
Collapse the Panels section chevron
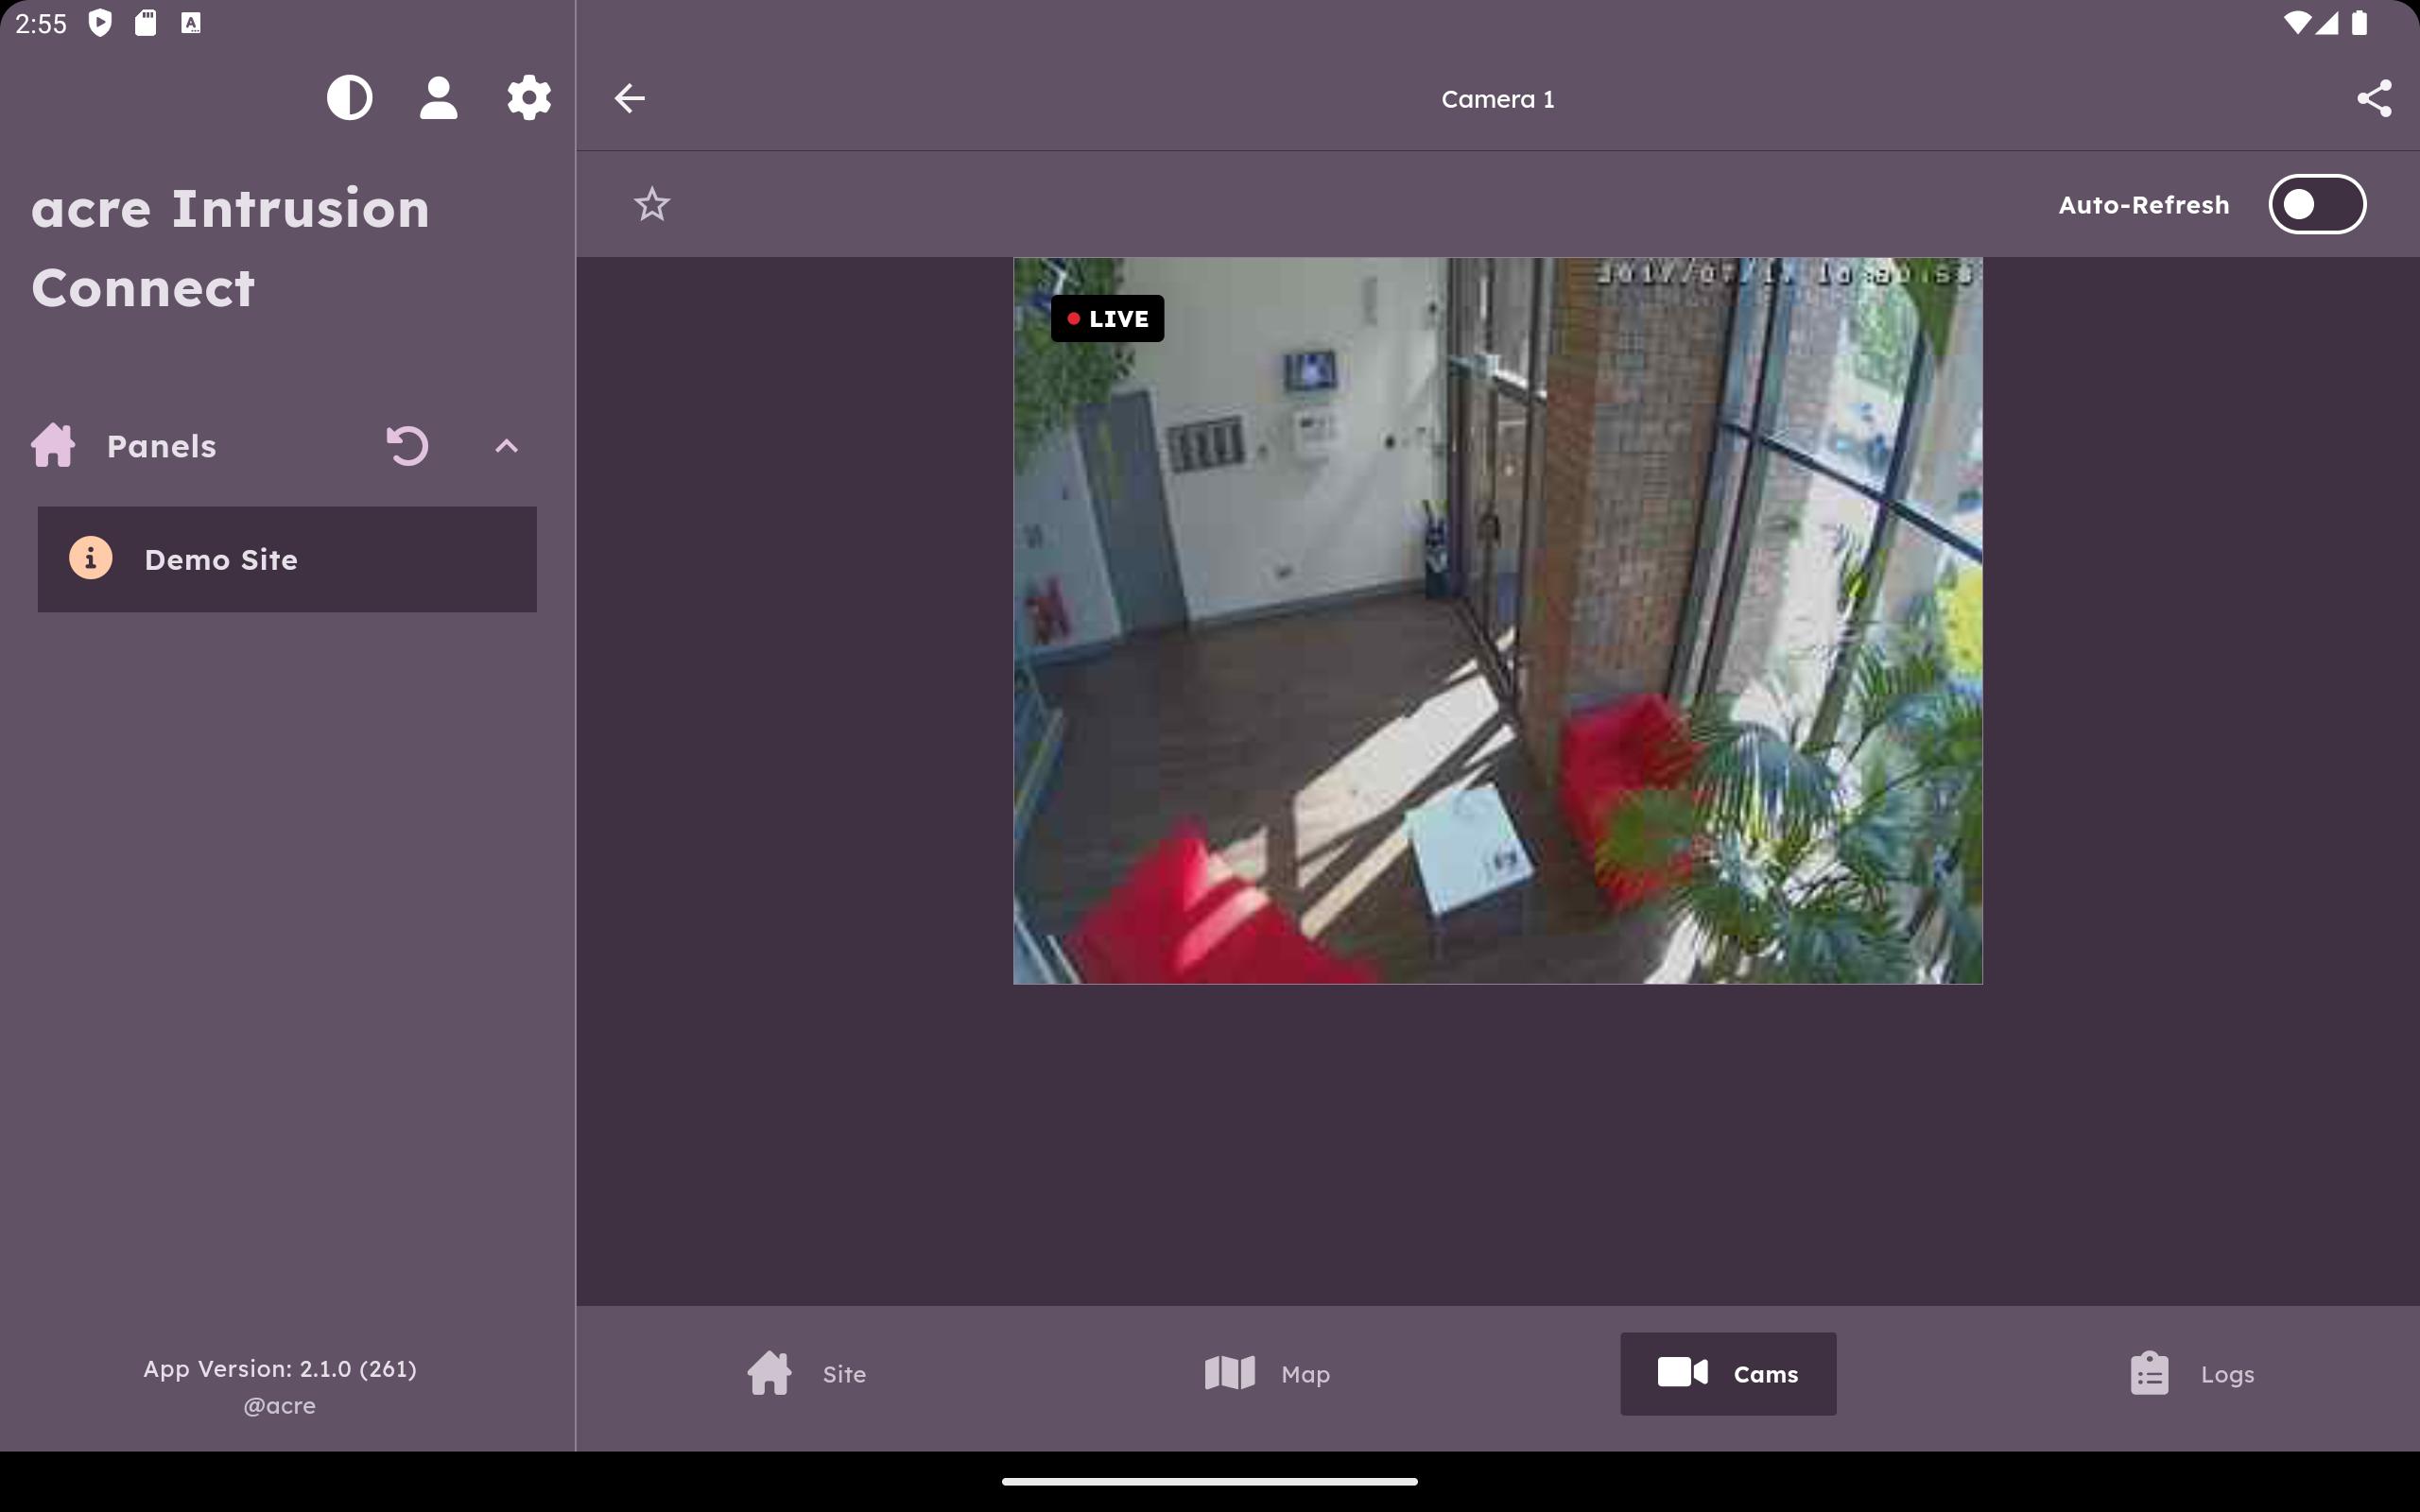(x=507, y=446)
